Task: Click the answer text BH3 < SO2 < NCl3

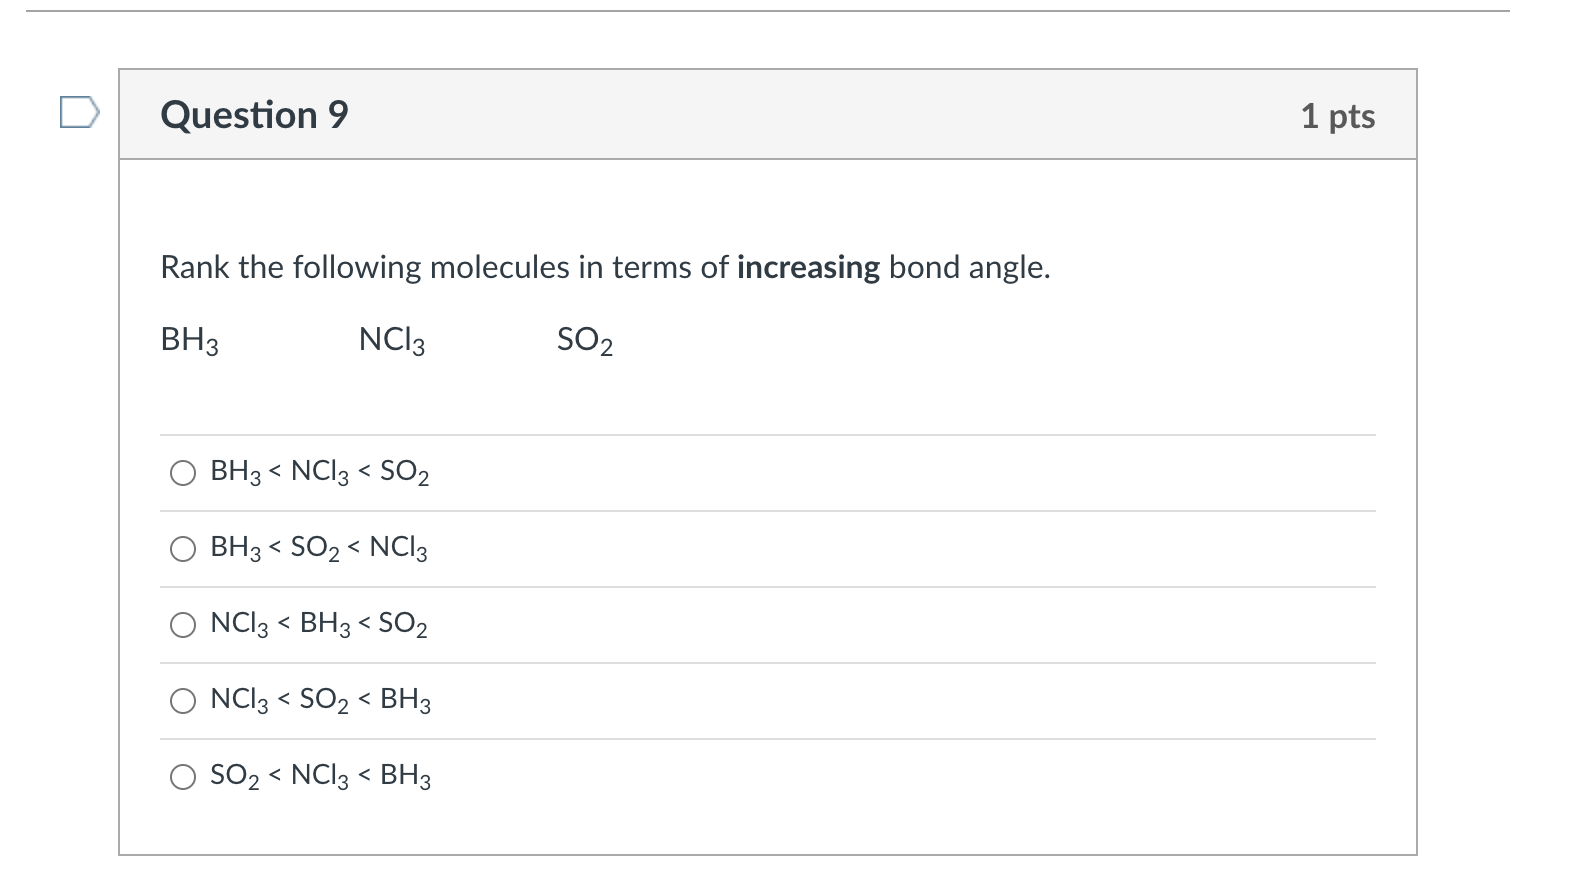Action: pos(320,548)
